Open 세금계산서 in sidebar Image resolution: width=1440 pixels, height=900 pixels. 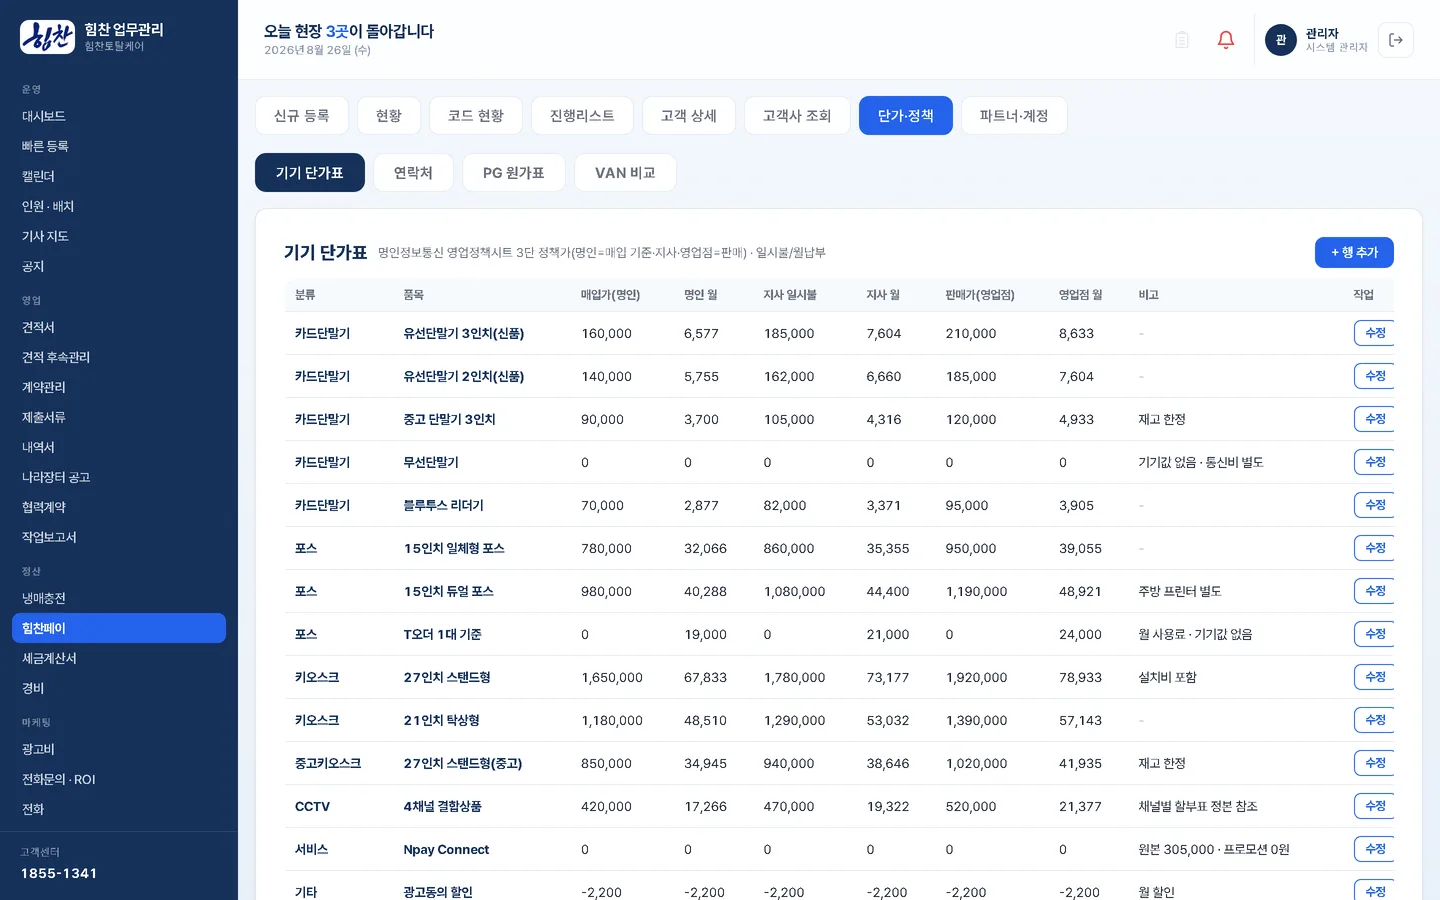119,658
